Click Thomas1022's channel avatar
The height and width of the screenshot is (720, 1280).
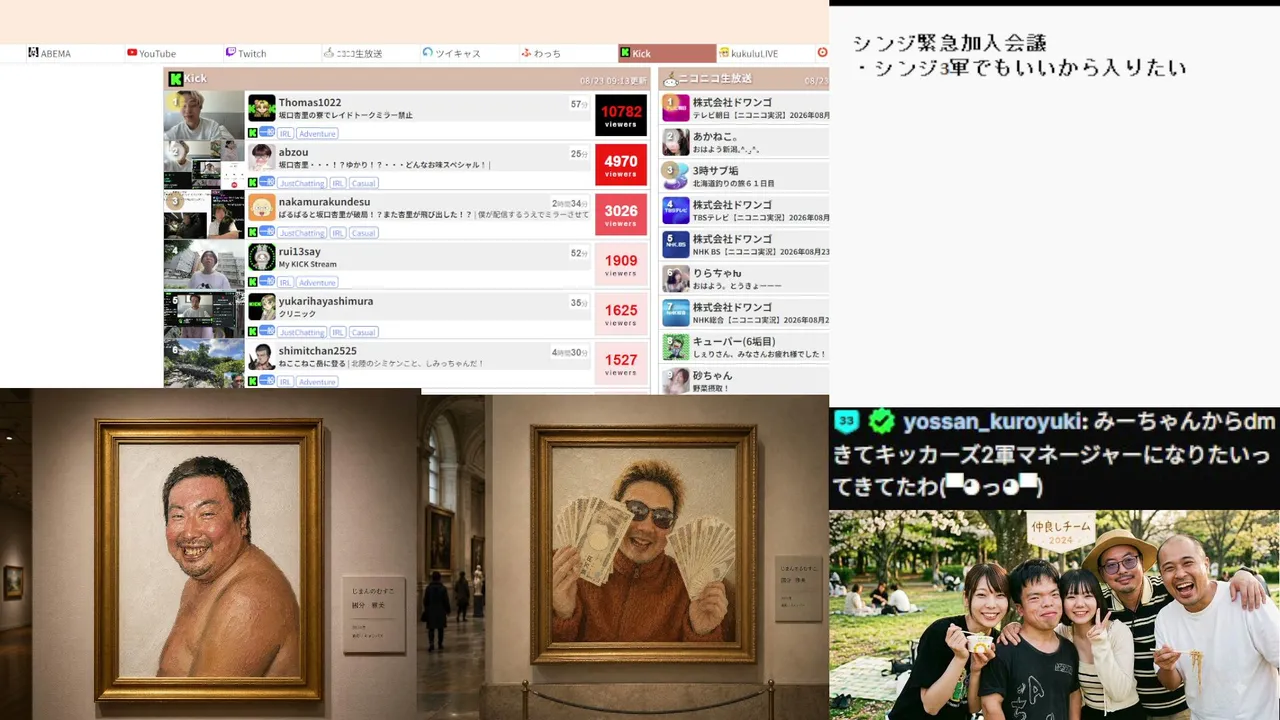262,108
